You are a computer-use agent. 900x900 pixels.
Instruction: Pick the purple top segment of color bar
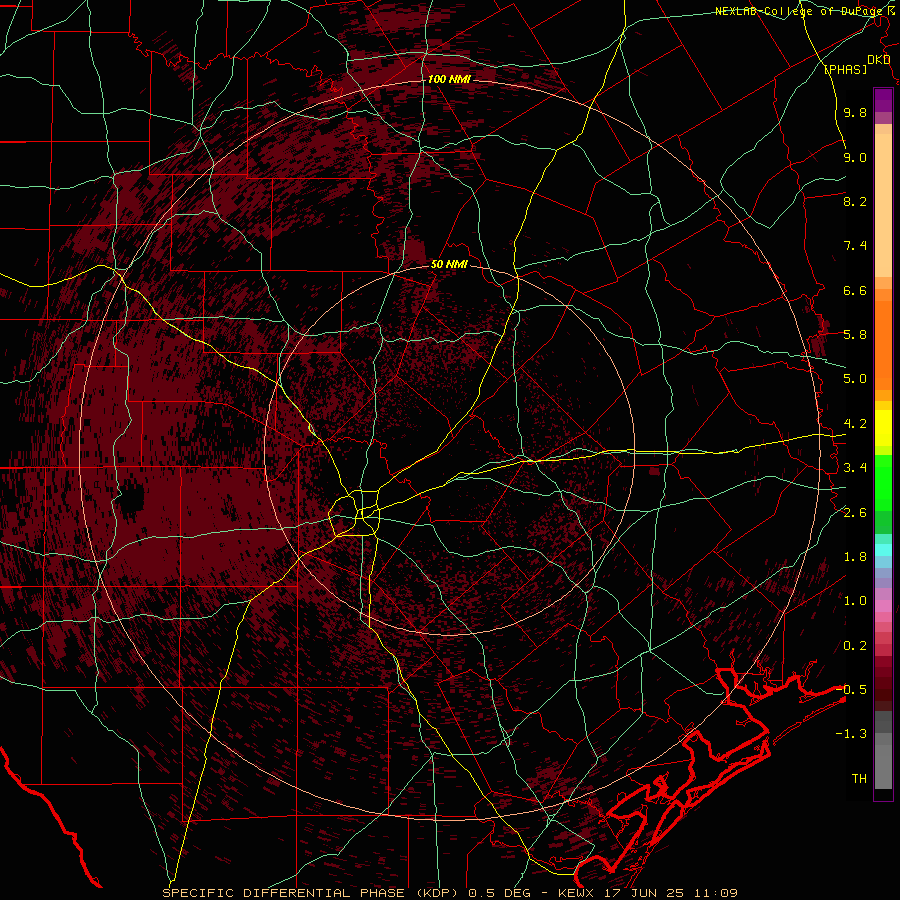tap(883, 100)
